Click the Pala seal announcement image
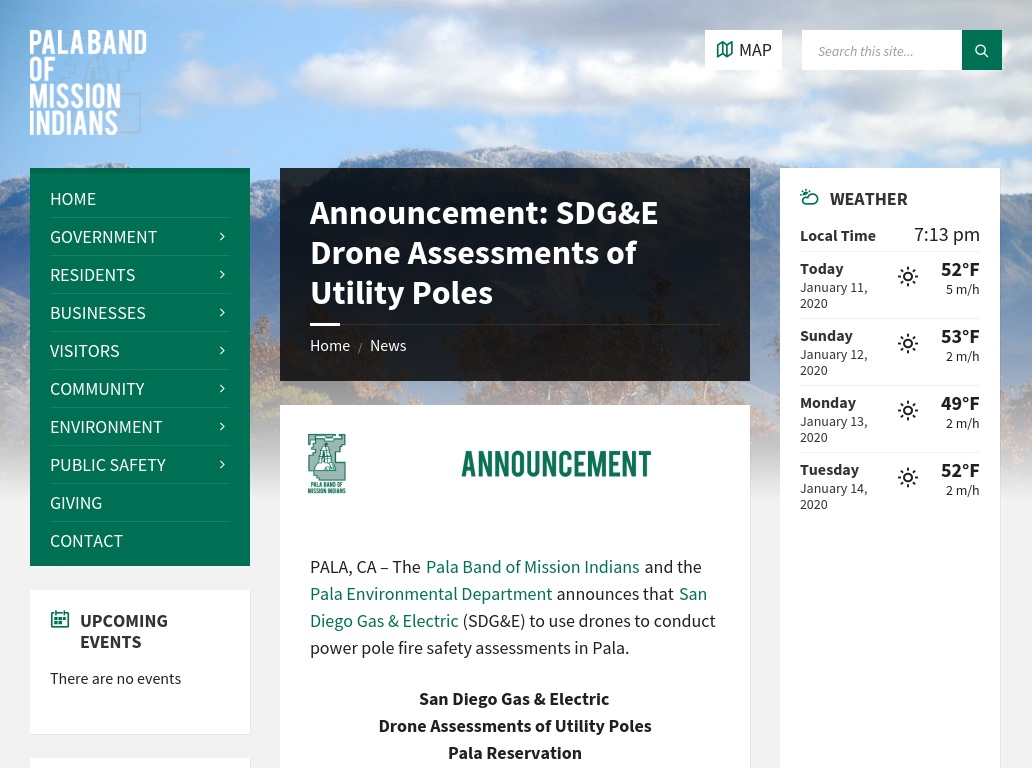Screen dimensions: 1032x768 tap(326, 463)
